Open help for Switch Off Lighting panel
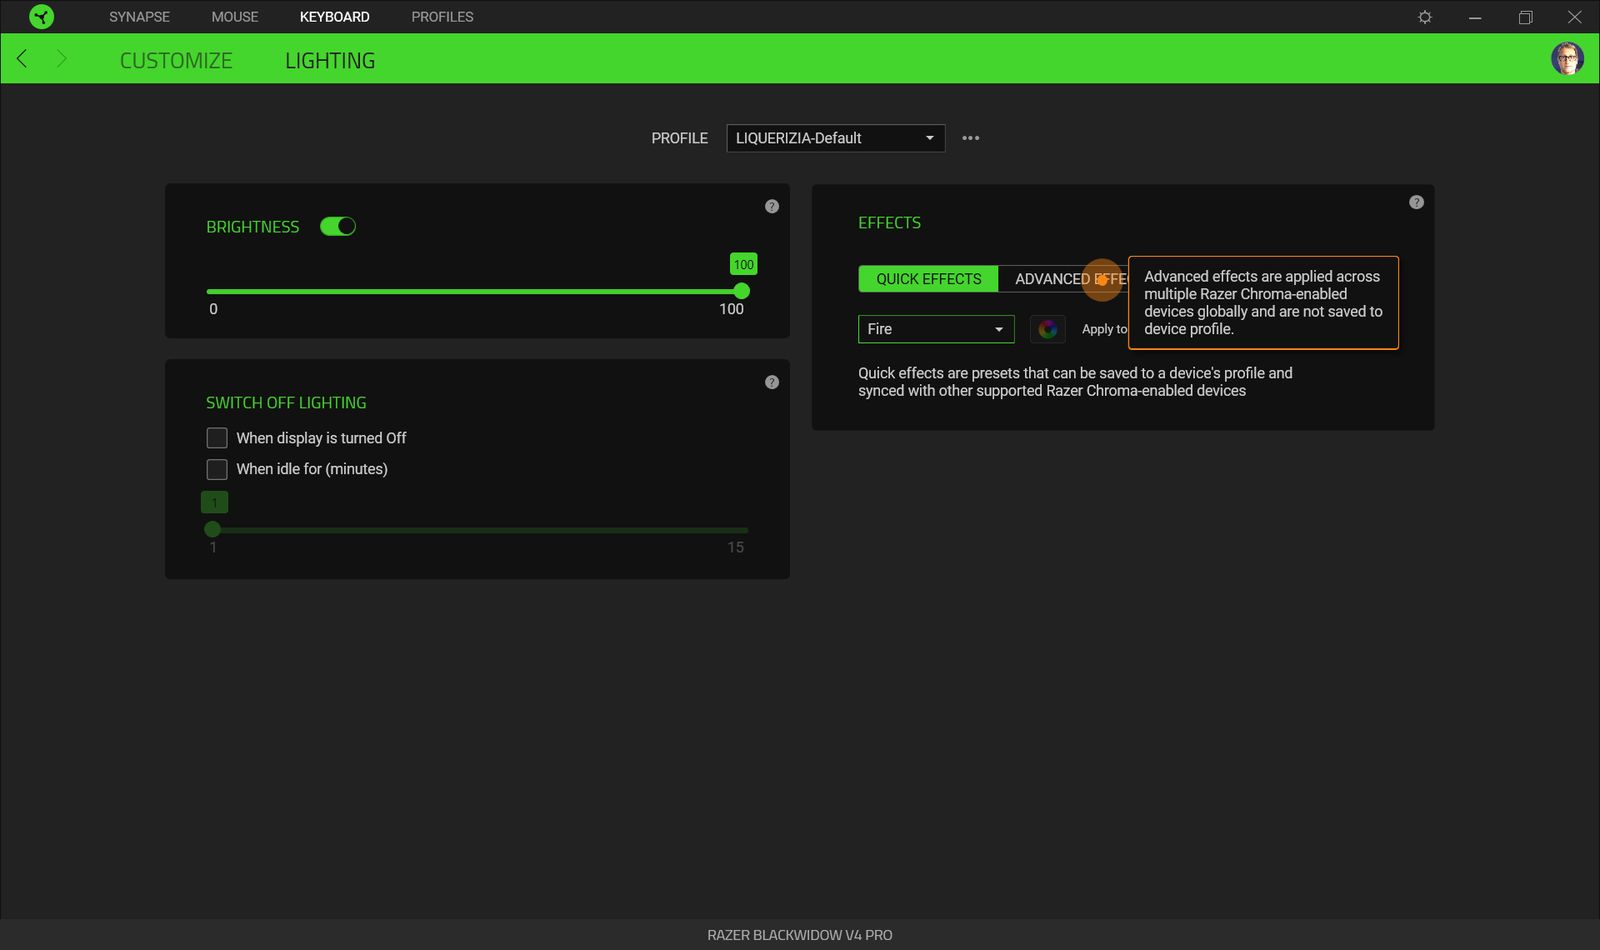The height and width of the screenshot is (950, 1600). [x=772, y=382]
